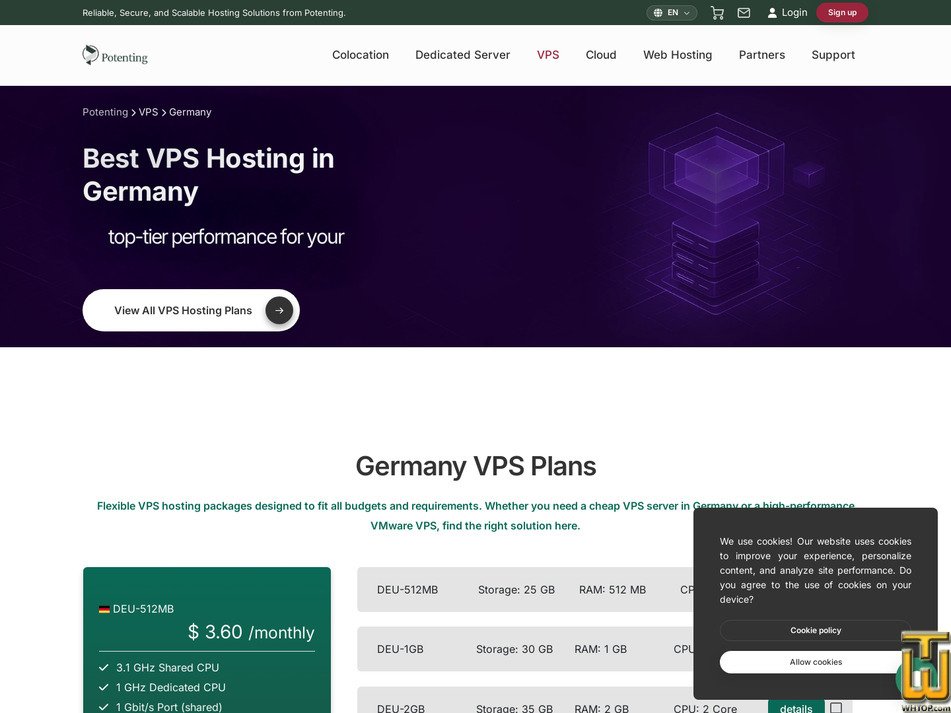The height and width of the screenshot is (713, 951).
Task: Click the arrow circle in View All Plans
Action: [x=279, y=310]
